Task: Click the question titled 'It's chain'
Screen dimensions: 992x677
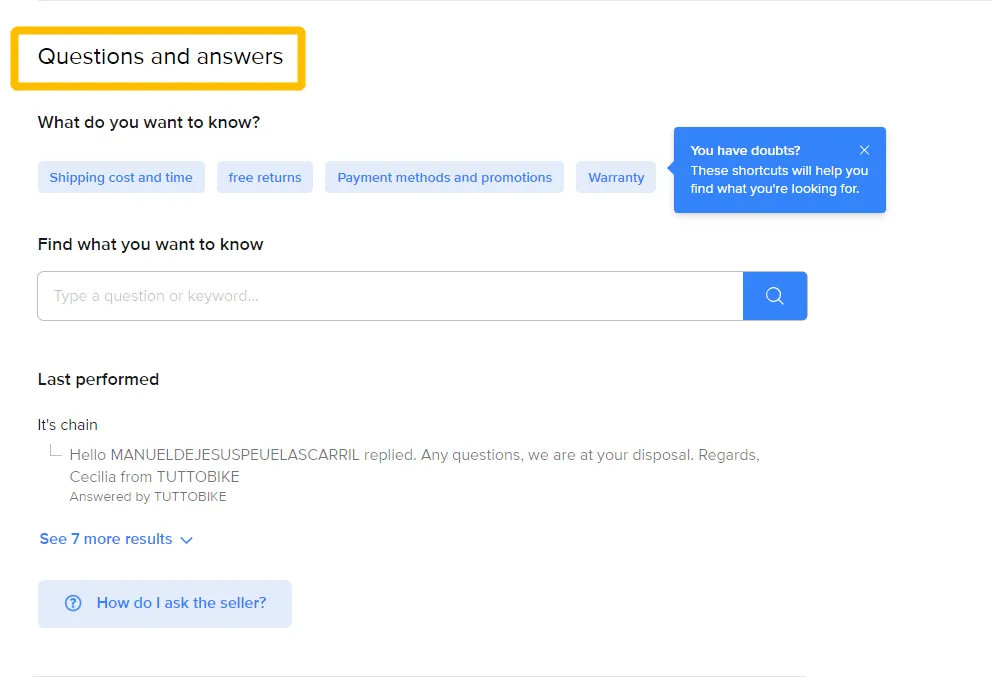Action: [68, 425]
